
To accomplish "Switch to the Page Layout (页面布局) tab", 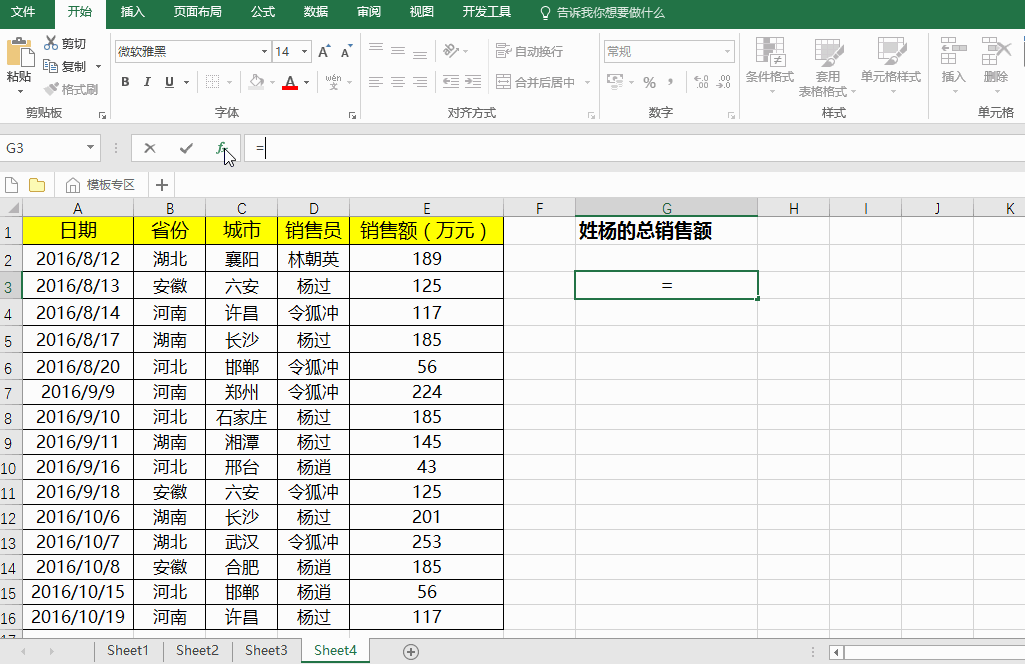I will 197,12.
